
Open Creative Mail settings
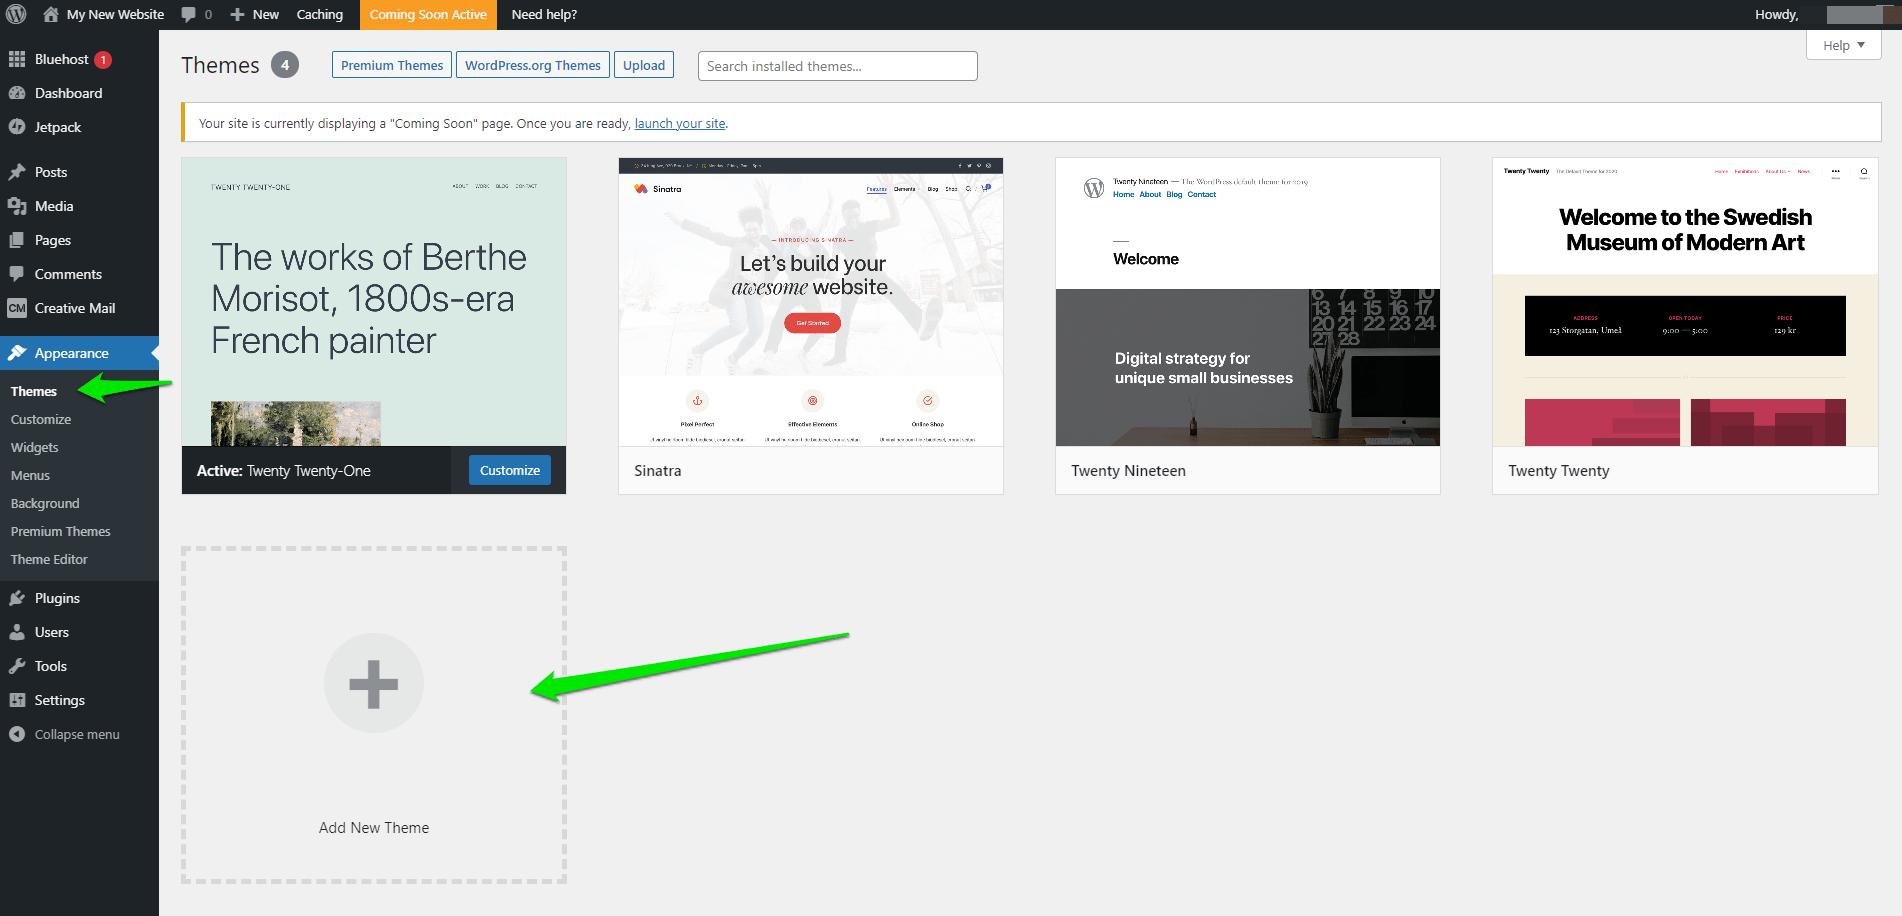[73, 308]
